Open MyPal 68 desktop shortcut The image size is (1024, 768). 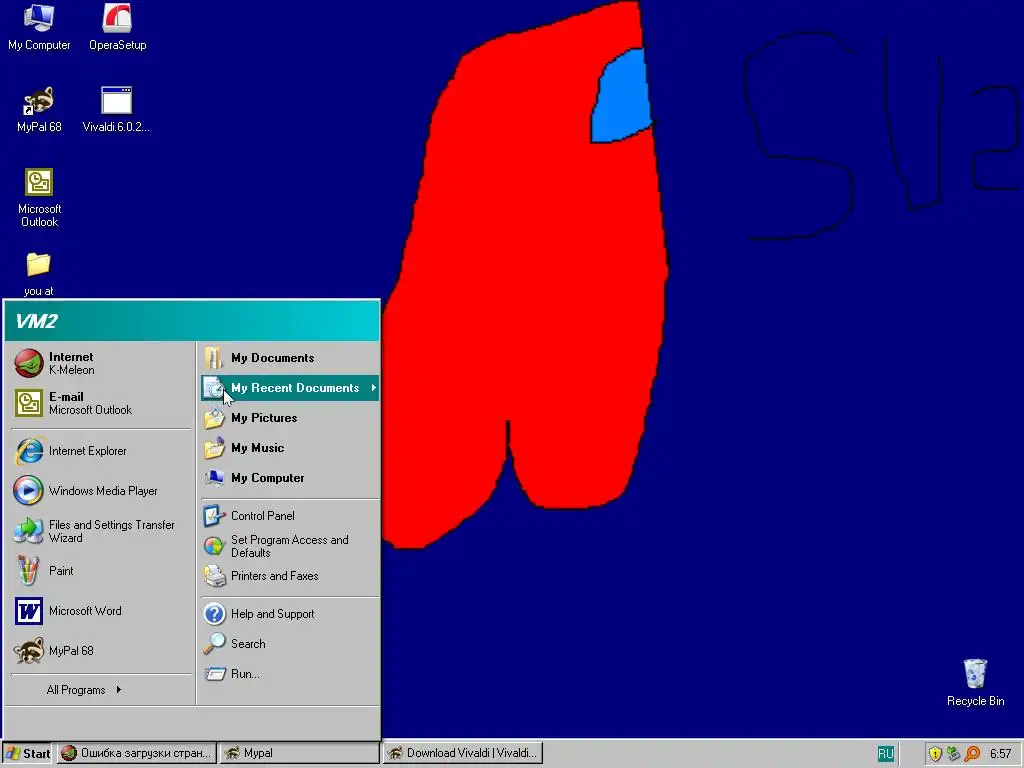point(39,109)
